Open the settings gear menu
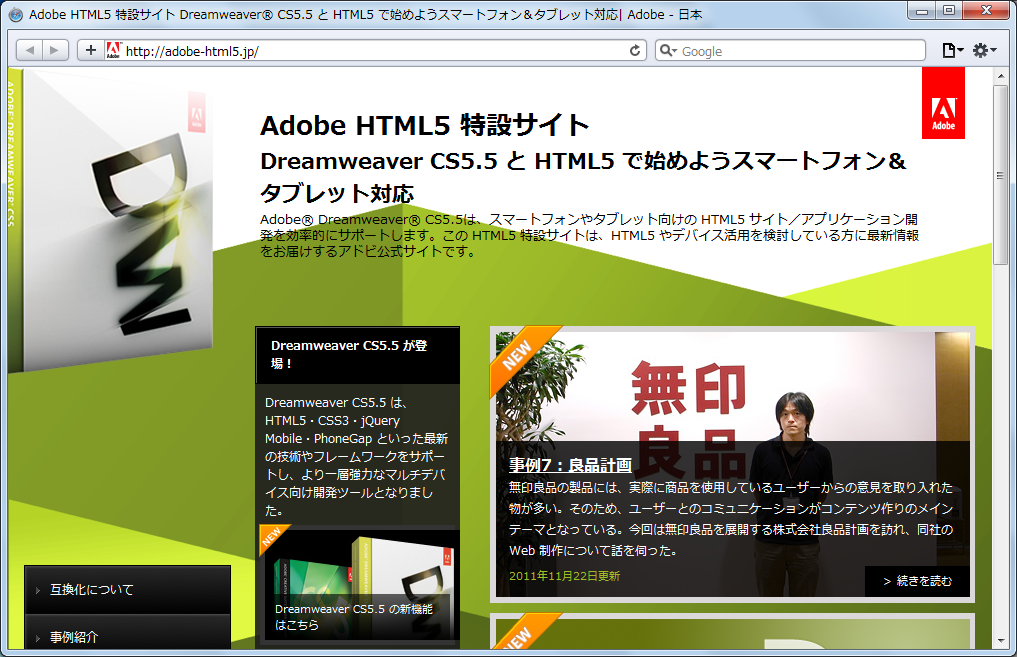Image resolution: width=1017 pixels, height=657 pixels. click(x=984, y=51)
